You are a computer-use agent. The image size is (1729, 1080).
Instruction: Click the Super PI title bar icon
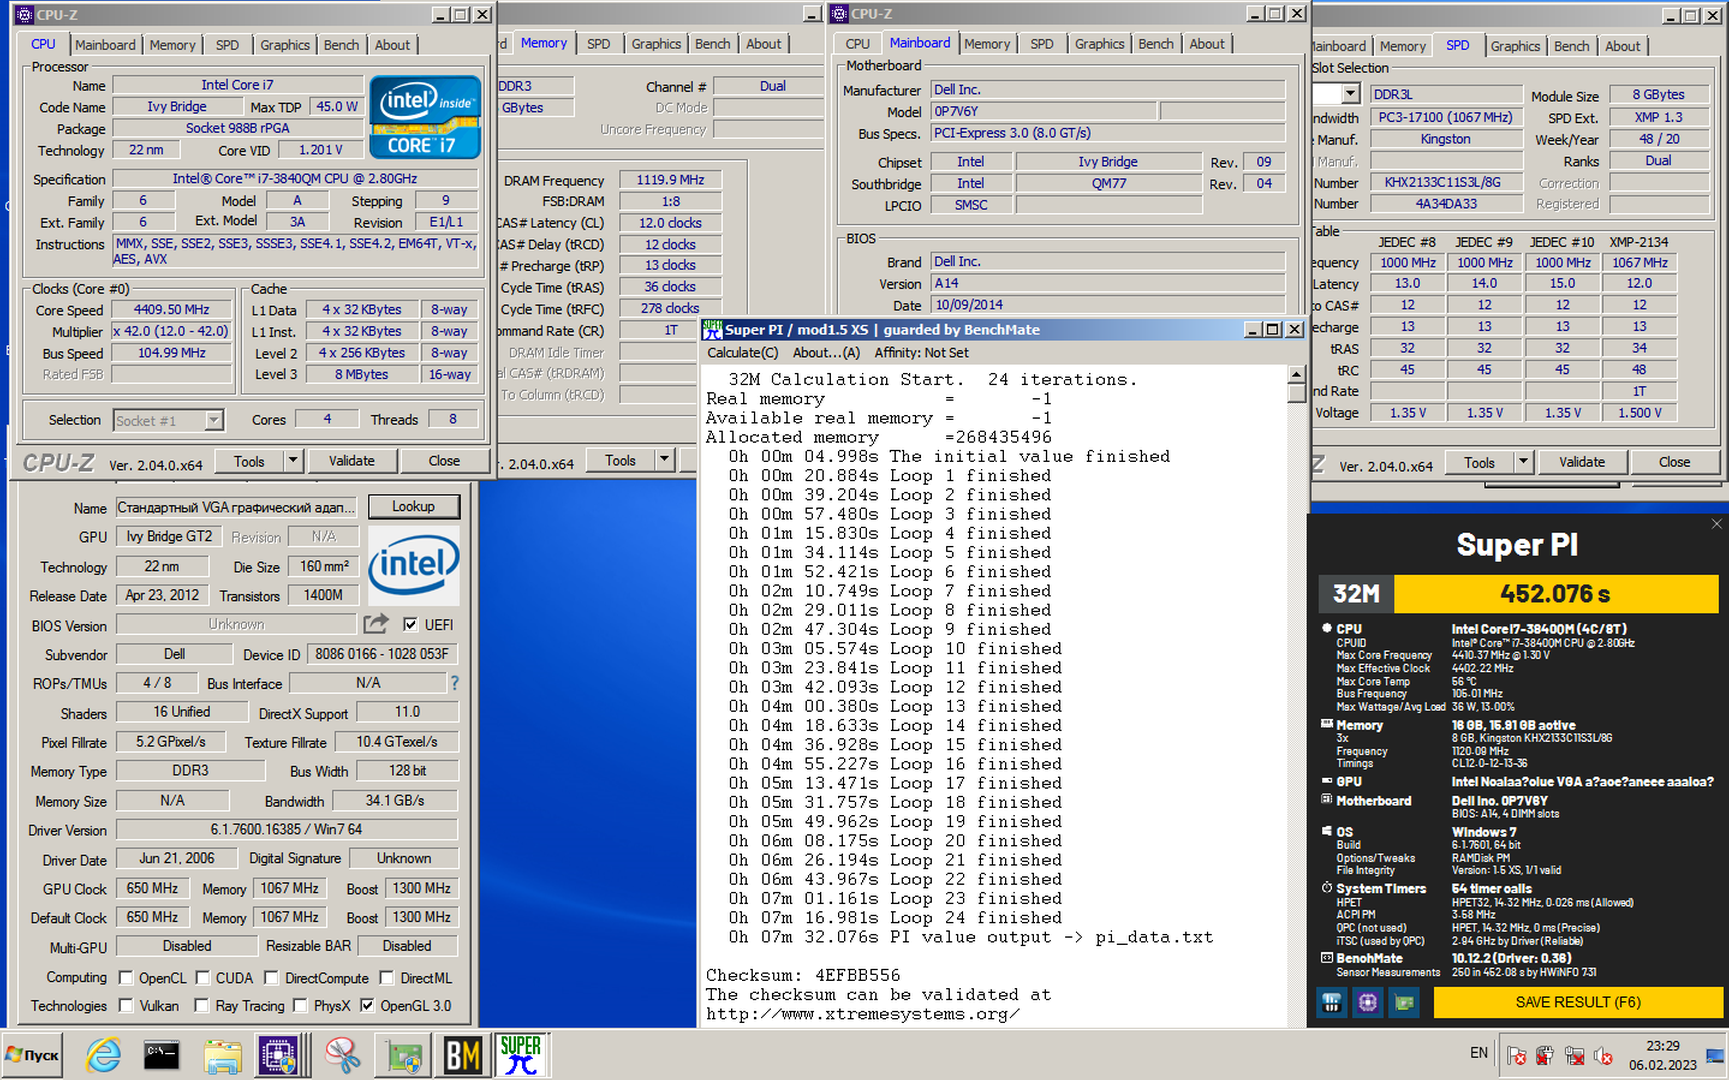coord(712,329)
